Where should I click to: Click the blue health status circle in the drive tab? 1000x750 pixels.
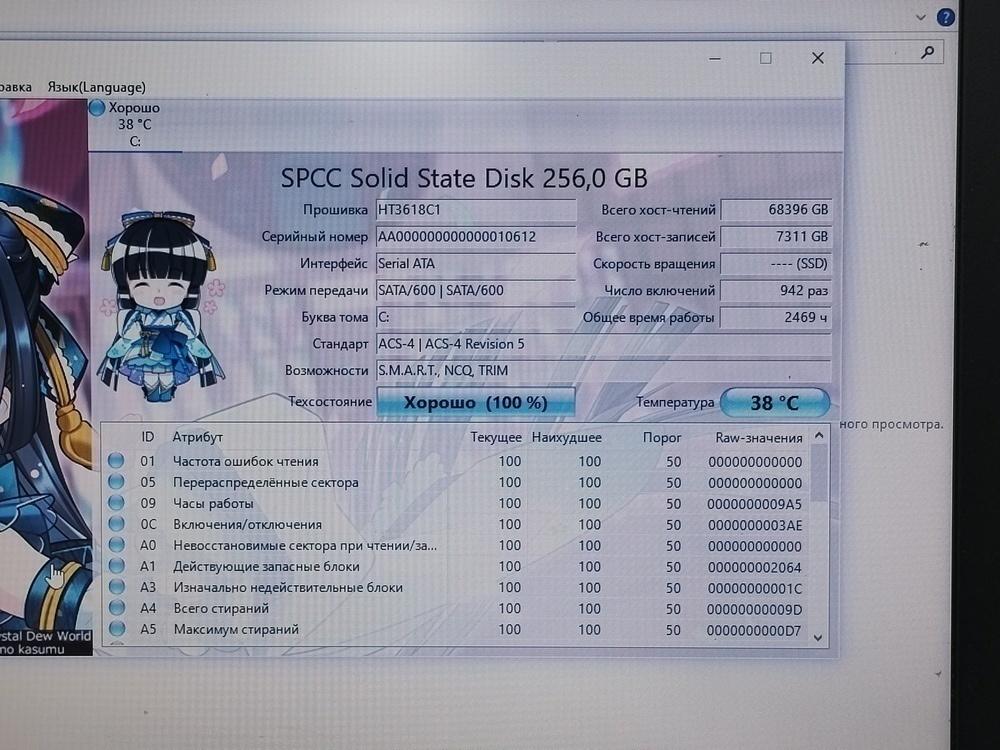tap(97, 108)
